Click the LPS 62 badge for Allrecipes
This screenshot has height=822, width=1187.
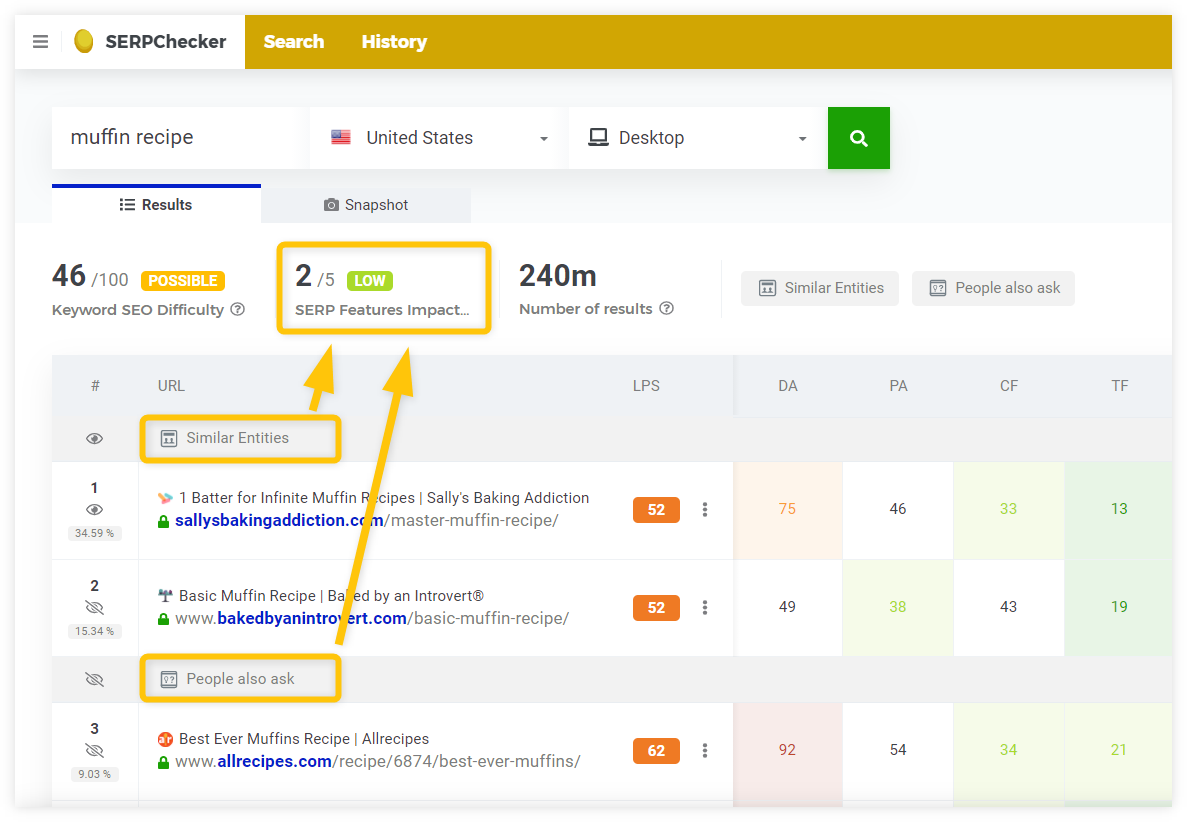coord(656,750)
